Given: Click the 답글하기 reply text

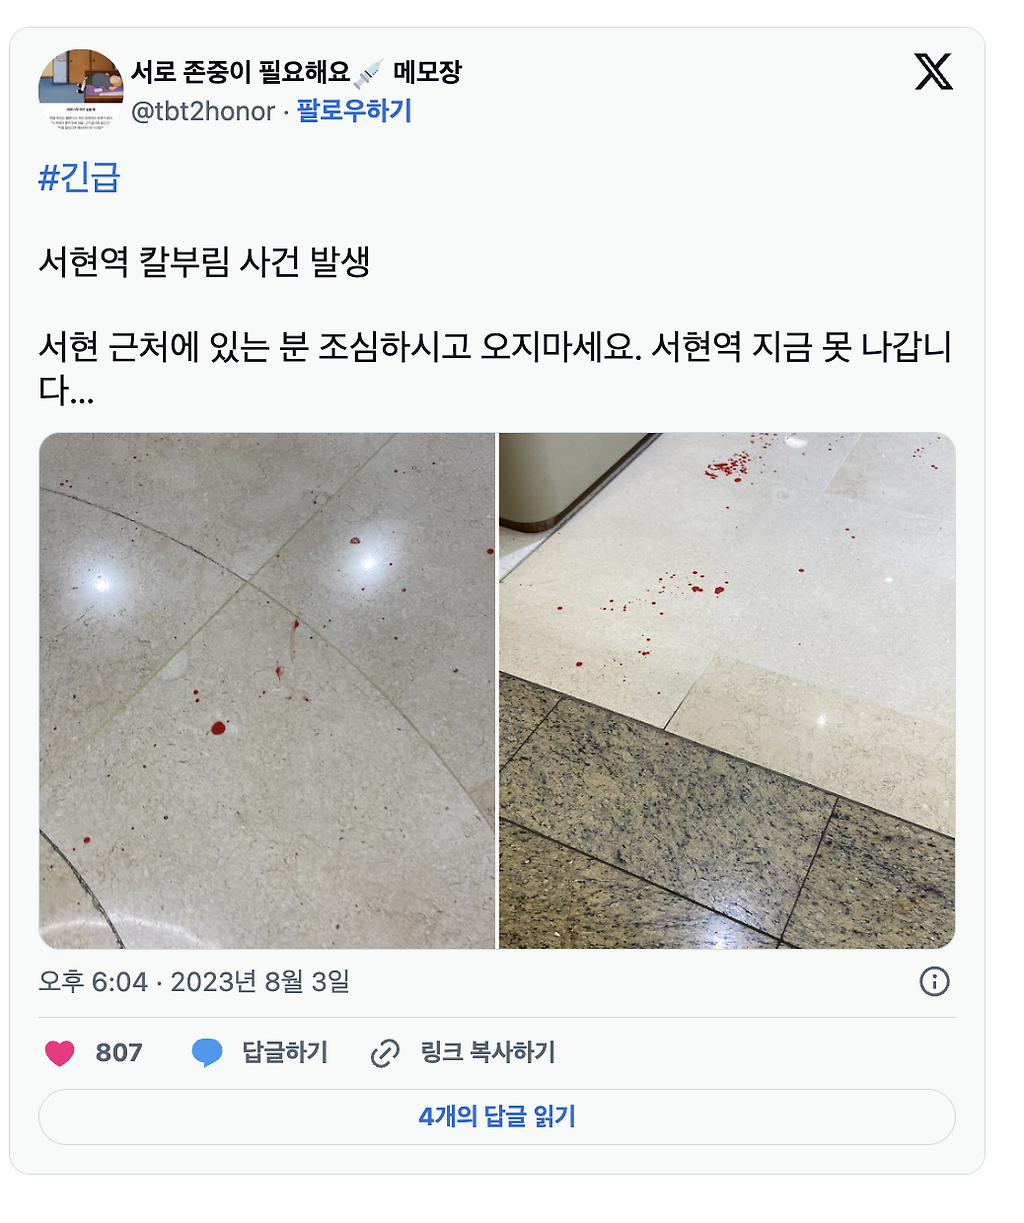Looking at the screenshot, I should pos(285,1053).
